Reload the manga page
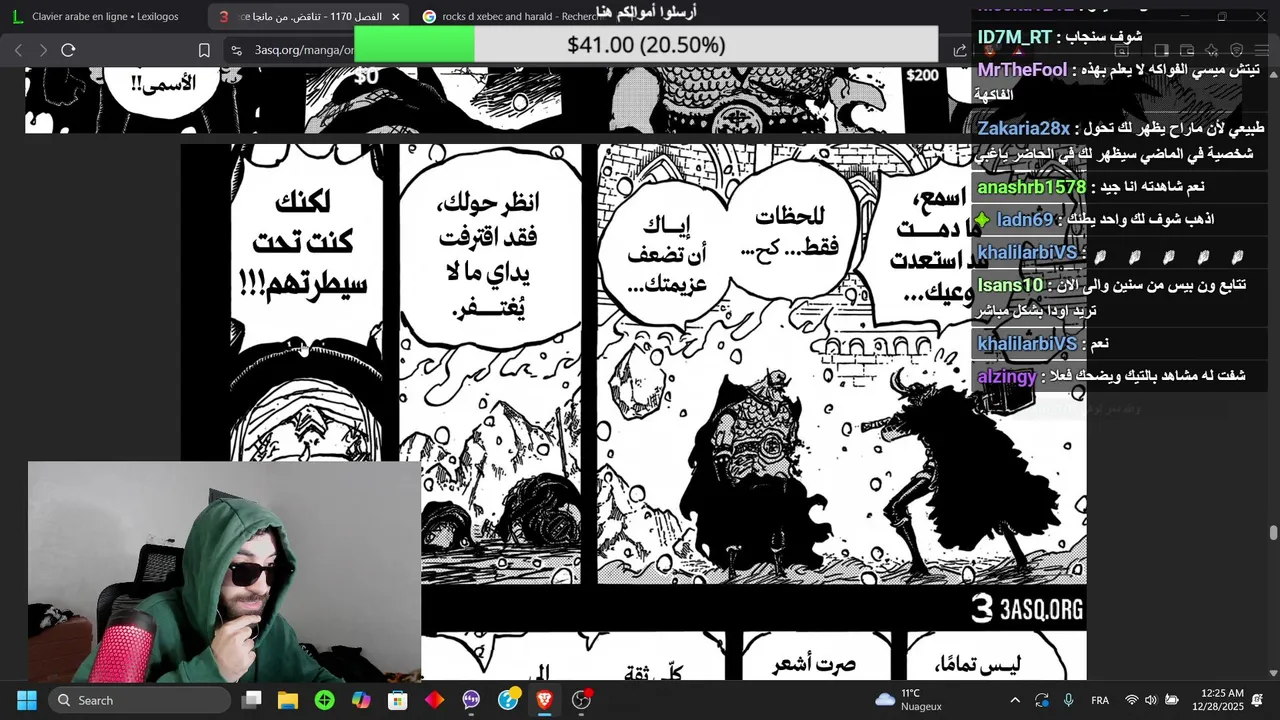The height and width of the screenshot is (720, 1280). point(68,50)
